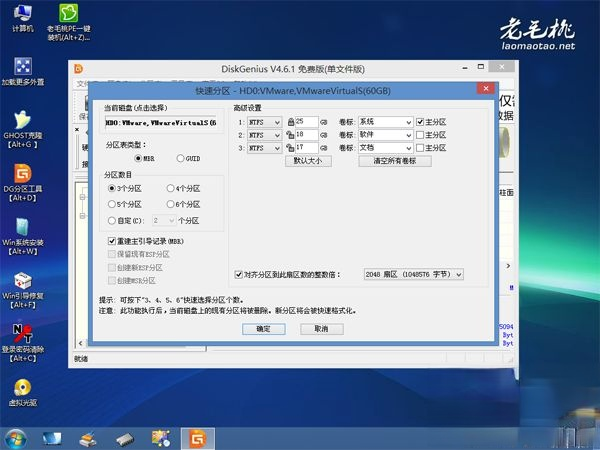
Task: Toggle 对齐分区到此扇区数的整数倍 checkbox
Action: tap(238, 274)
